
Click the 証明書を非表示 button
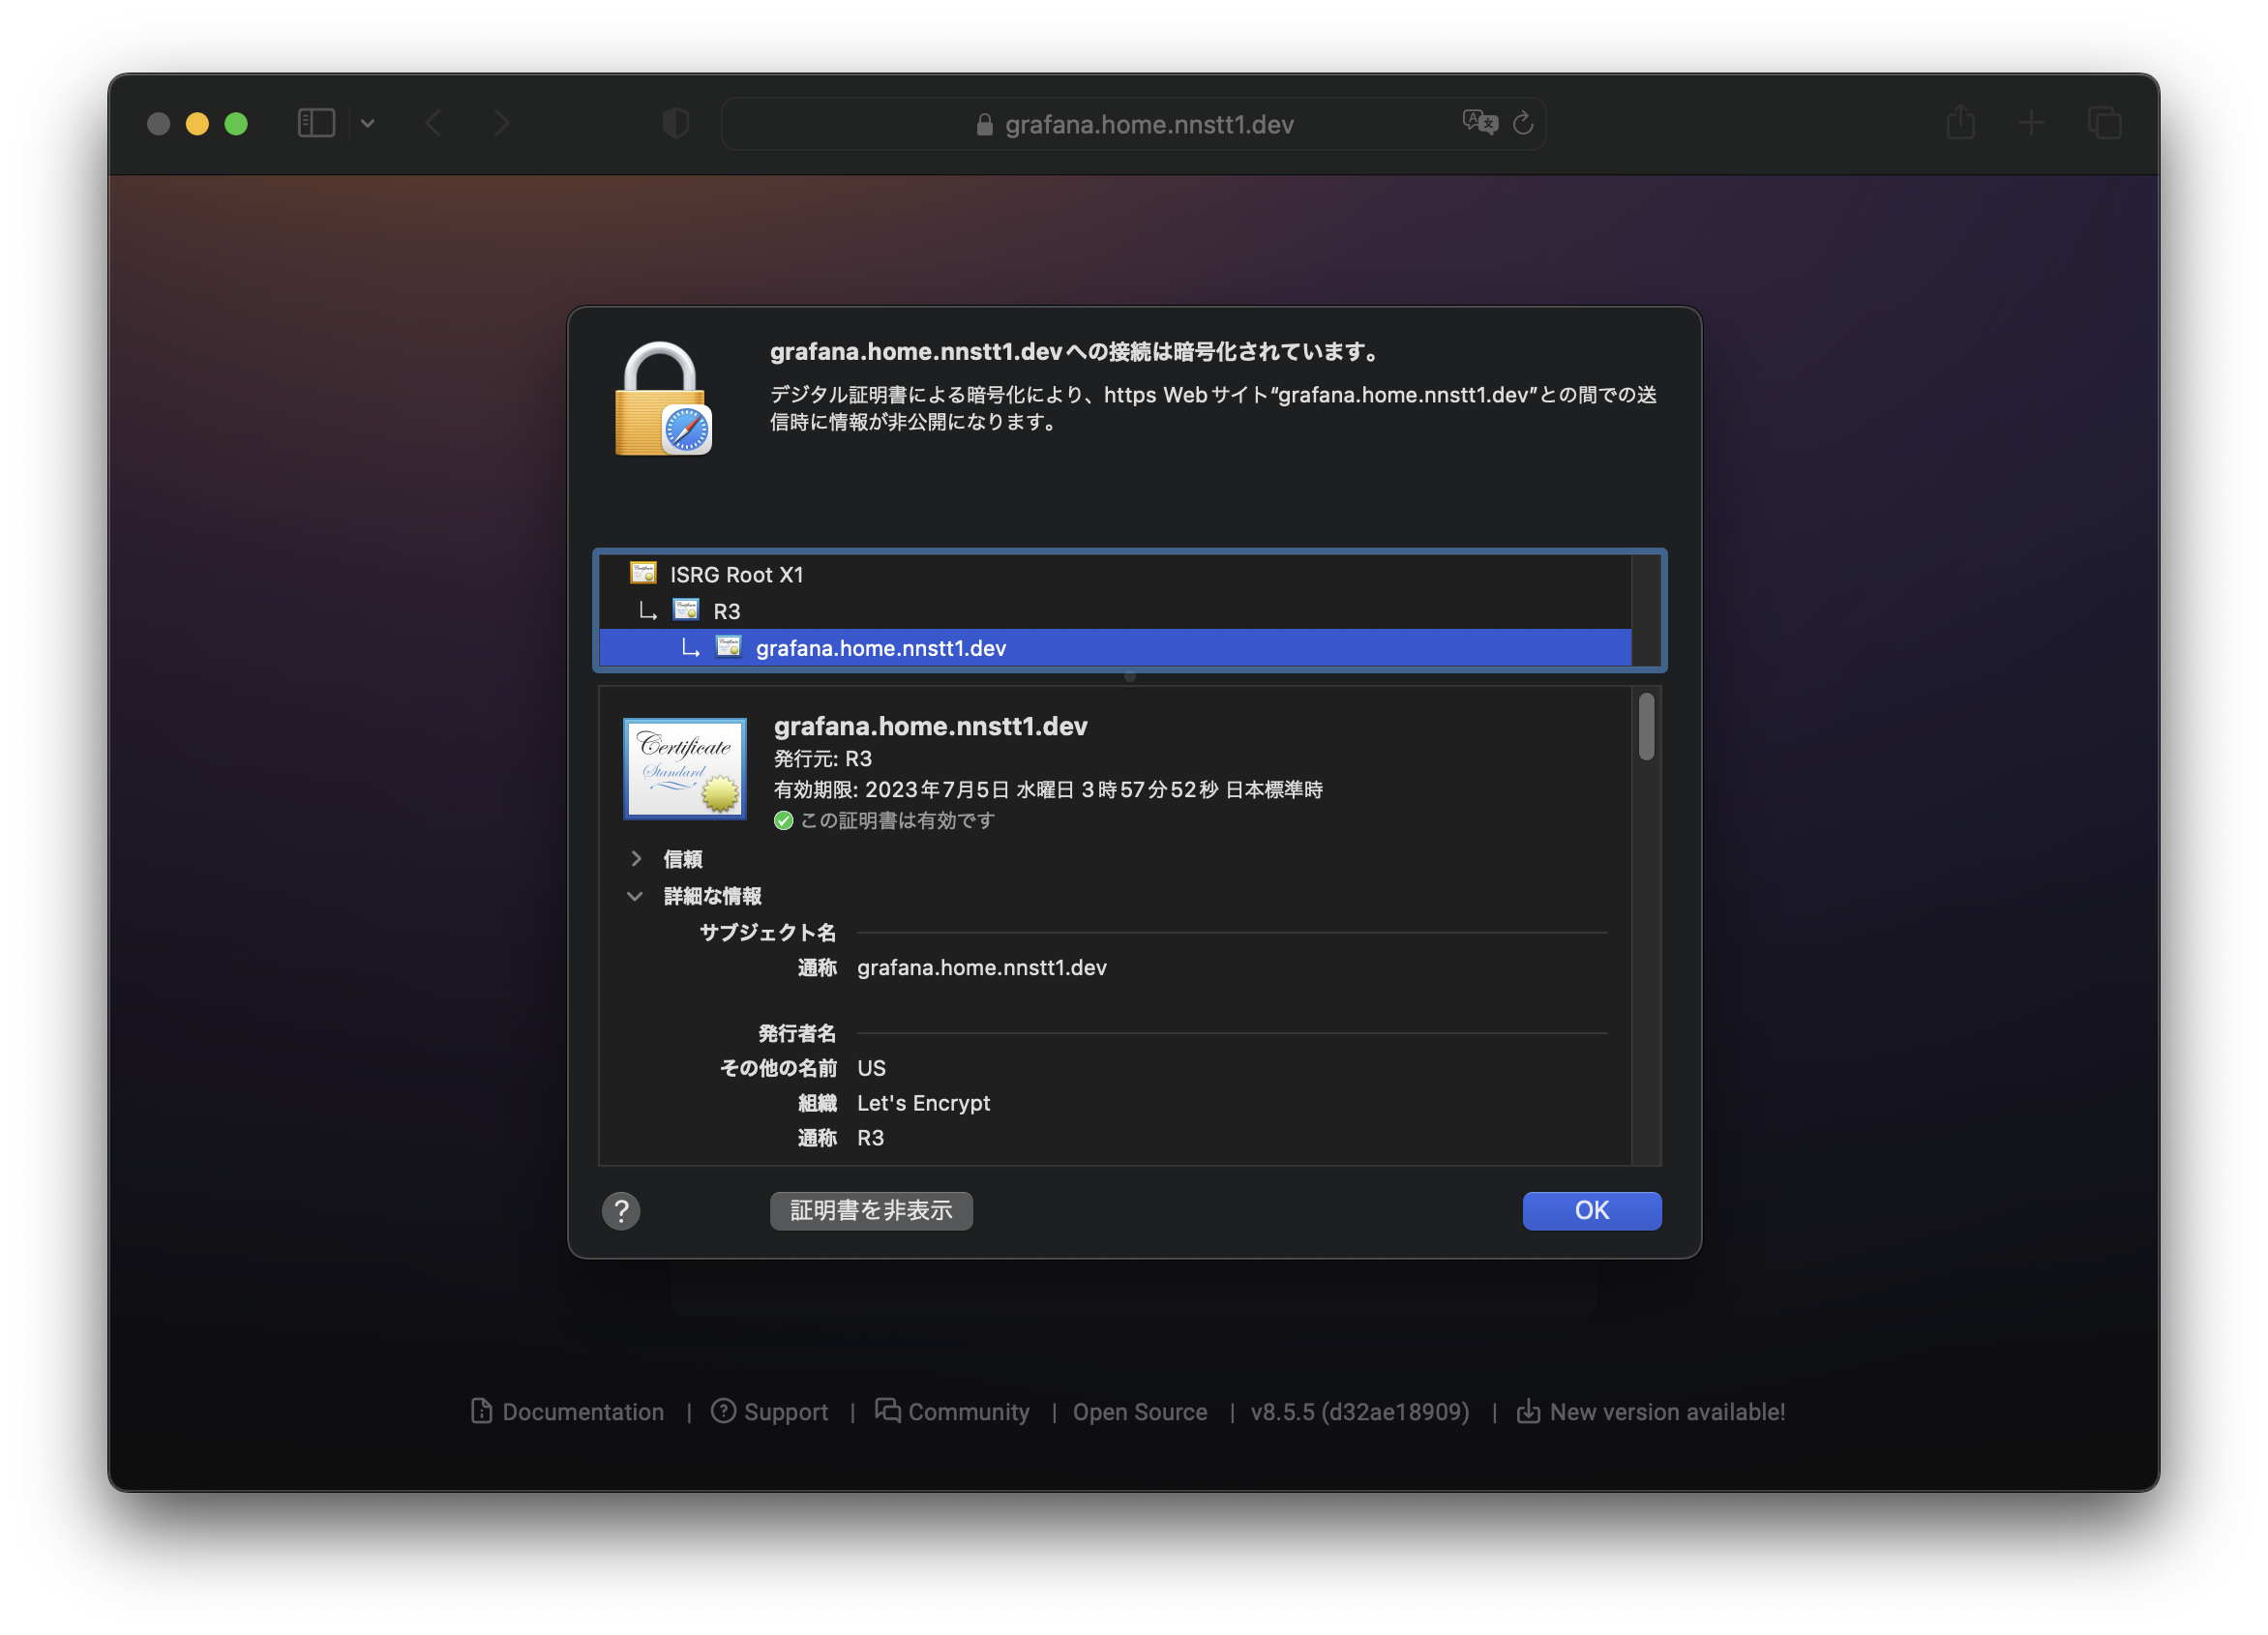point(870,1210)
